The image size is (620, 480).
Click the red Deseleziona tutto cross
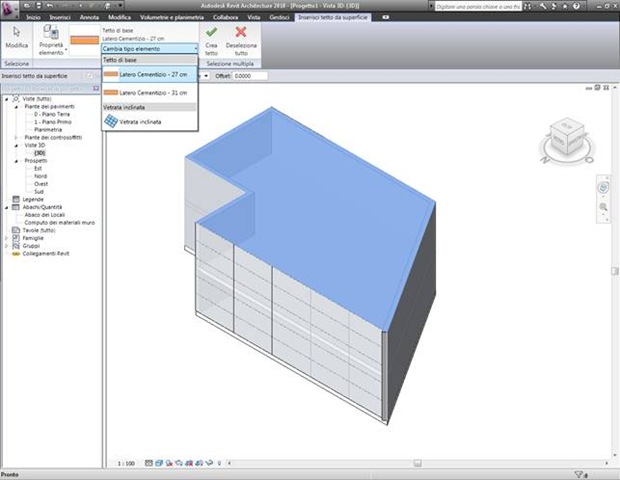[241, 32]
